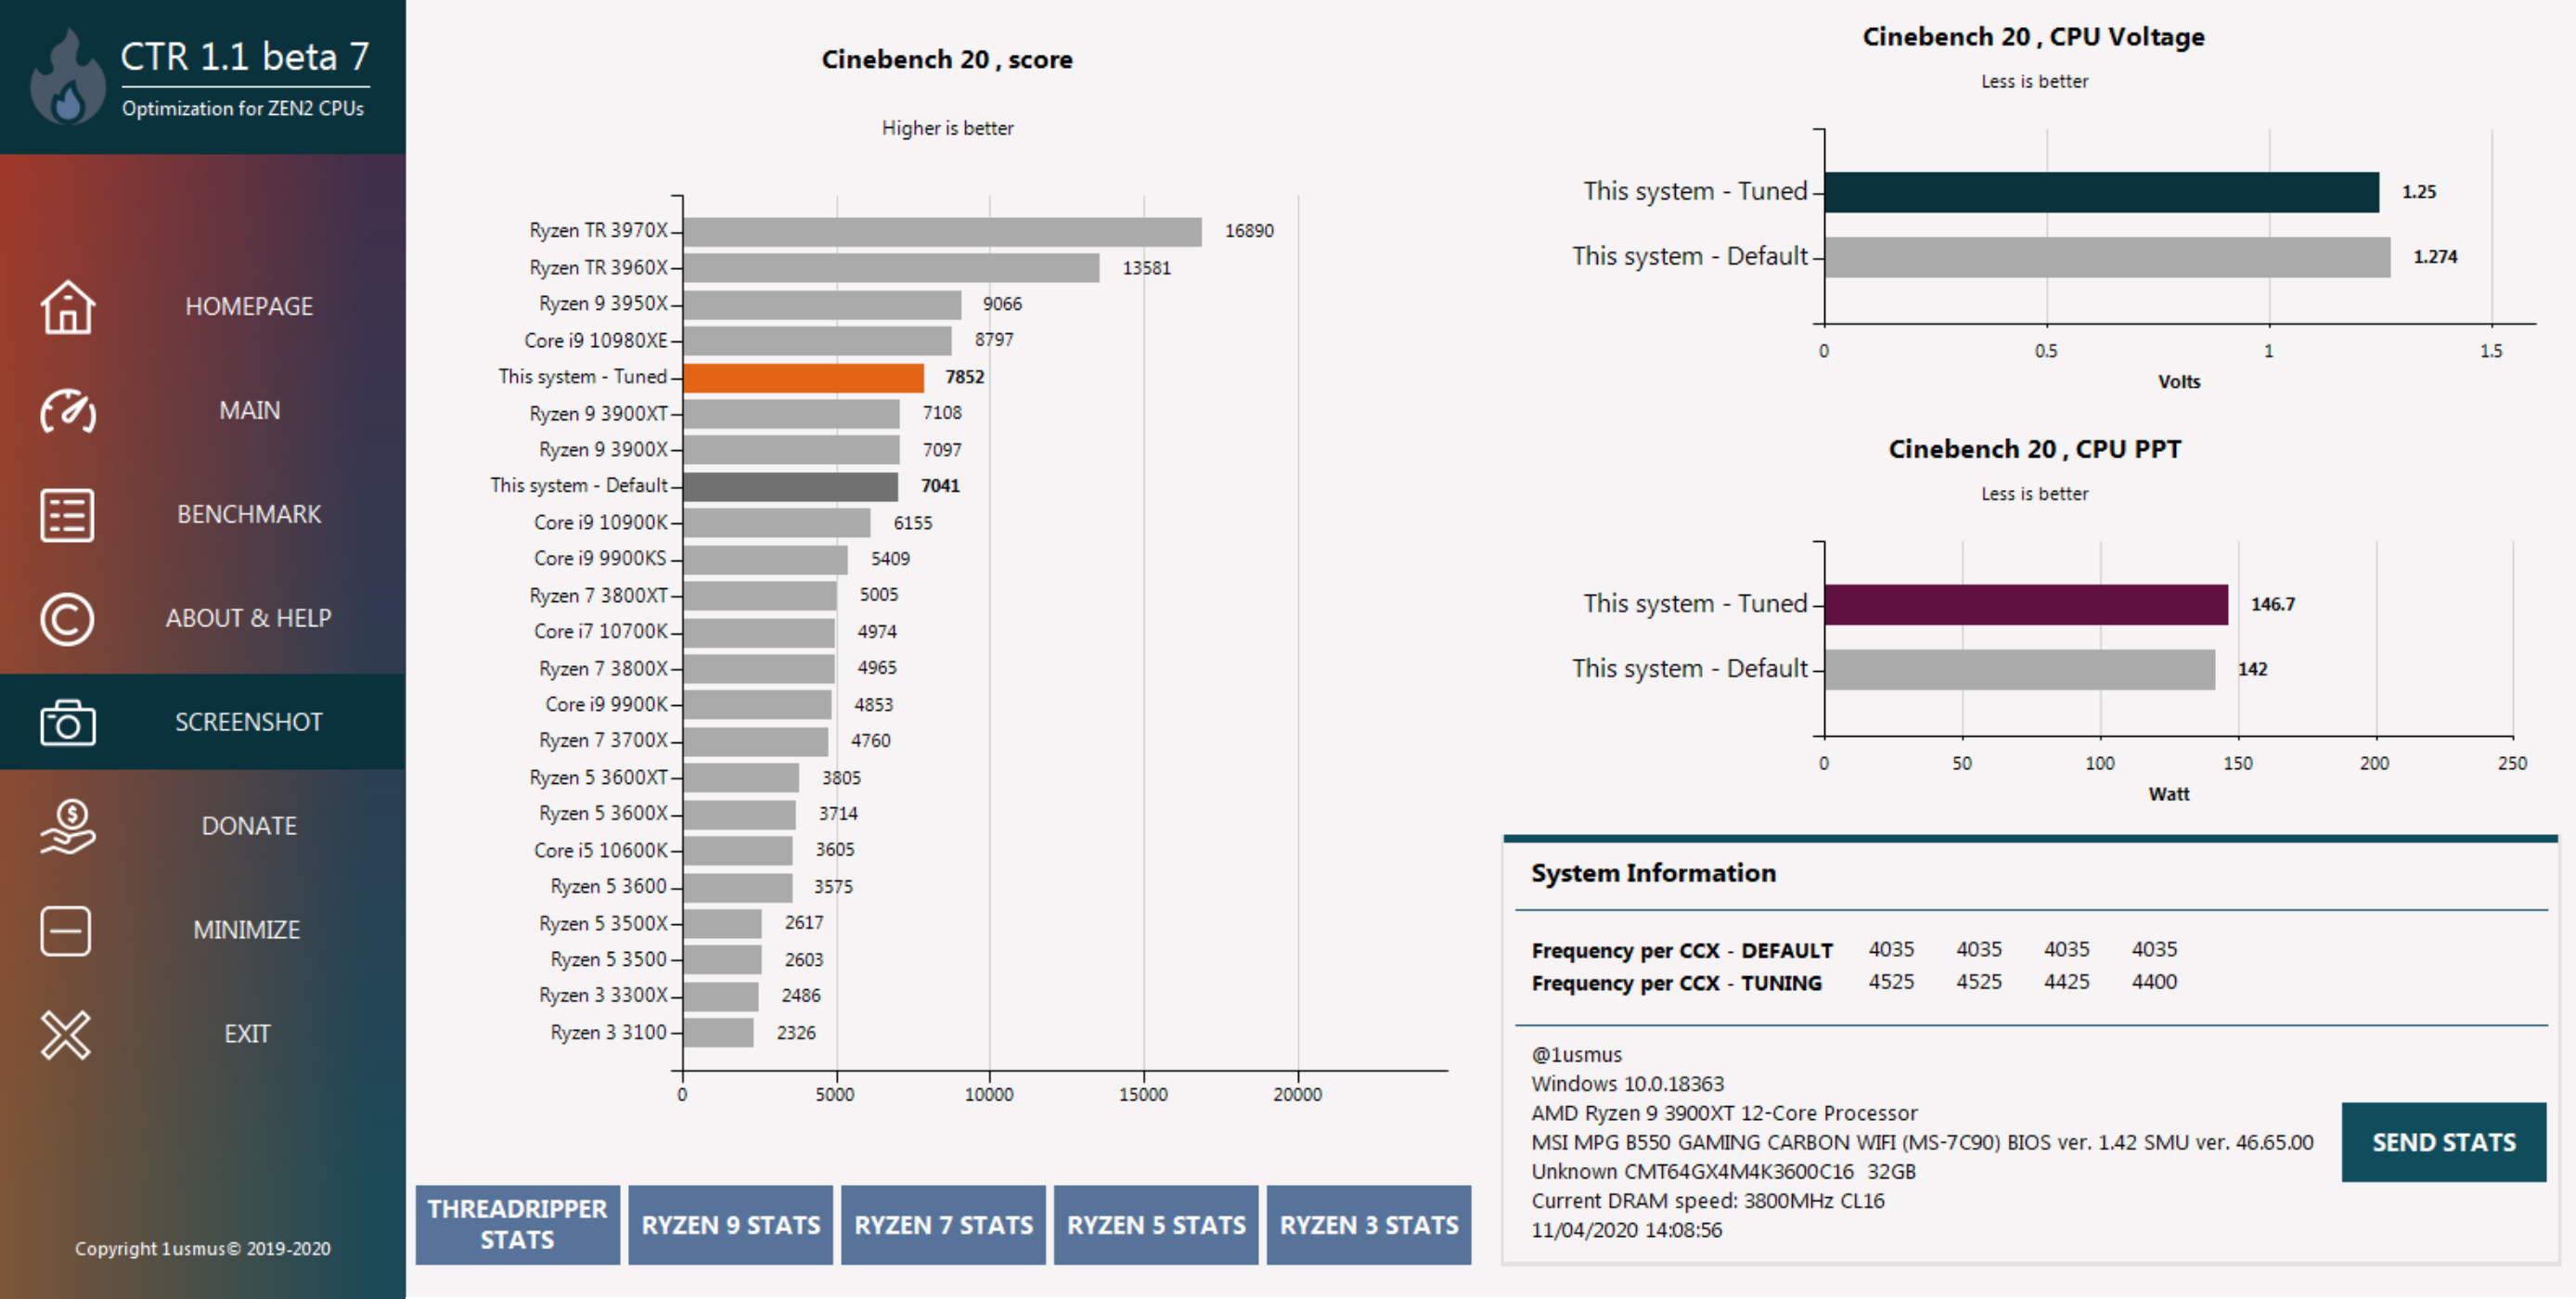Click the Ryzen TR 3960X bar
2576x1299 pixels.
891,267
